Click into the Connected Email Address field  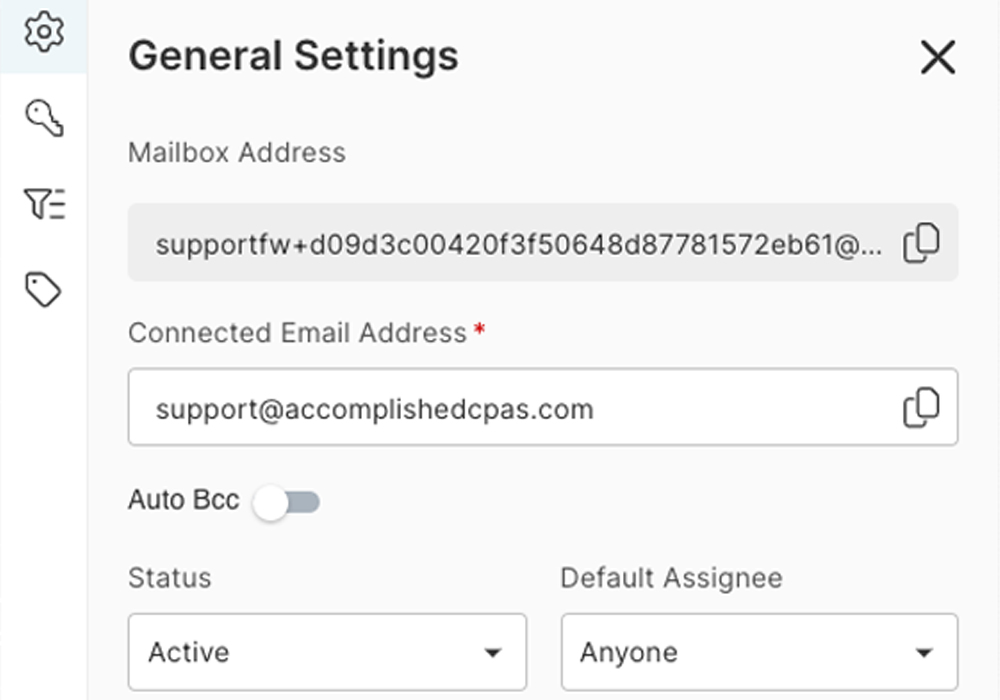[500, 408]
